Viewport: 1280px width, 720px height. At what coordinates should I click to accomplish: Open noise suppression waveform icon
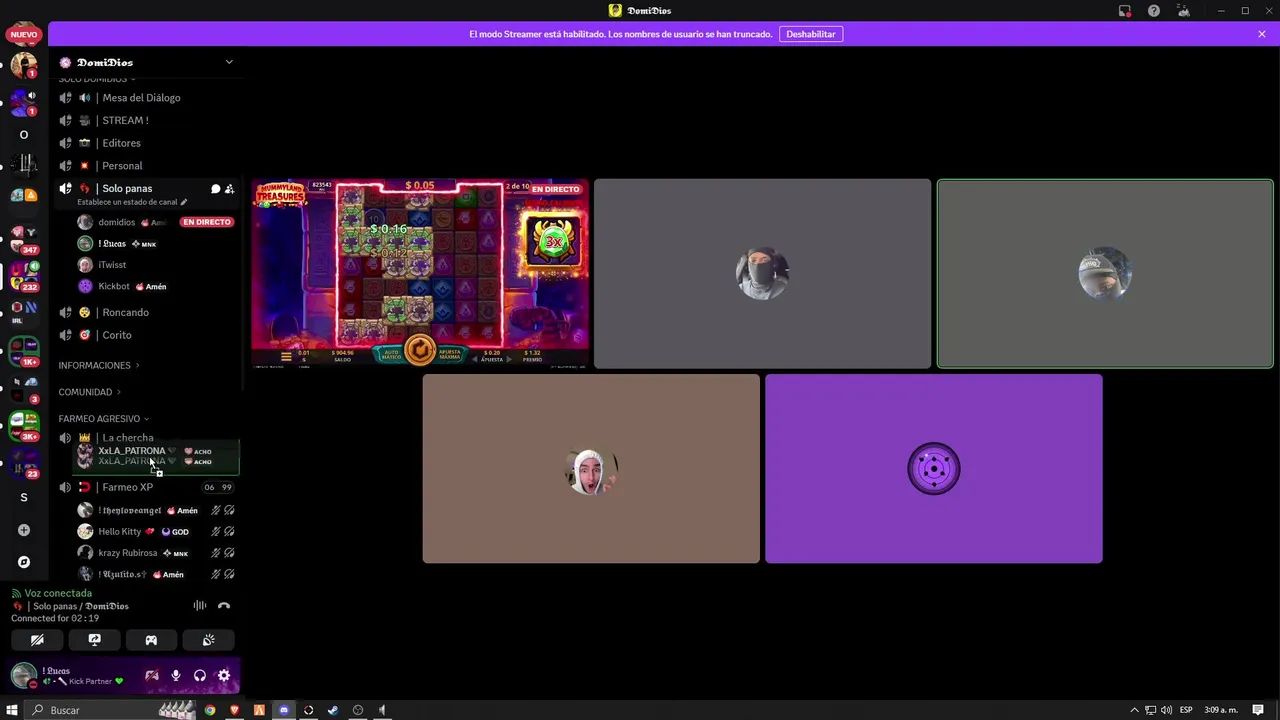click(200, 606)
